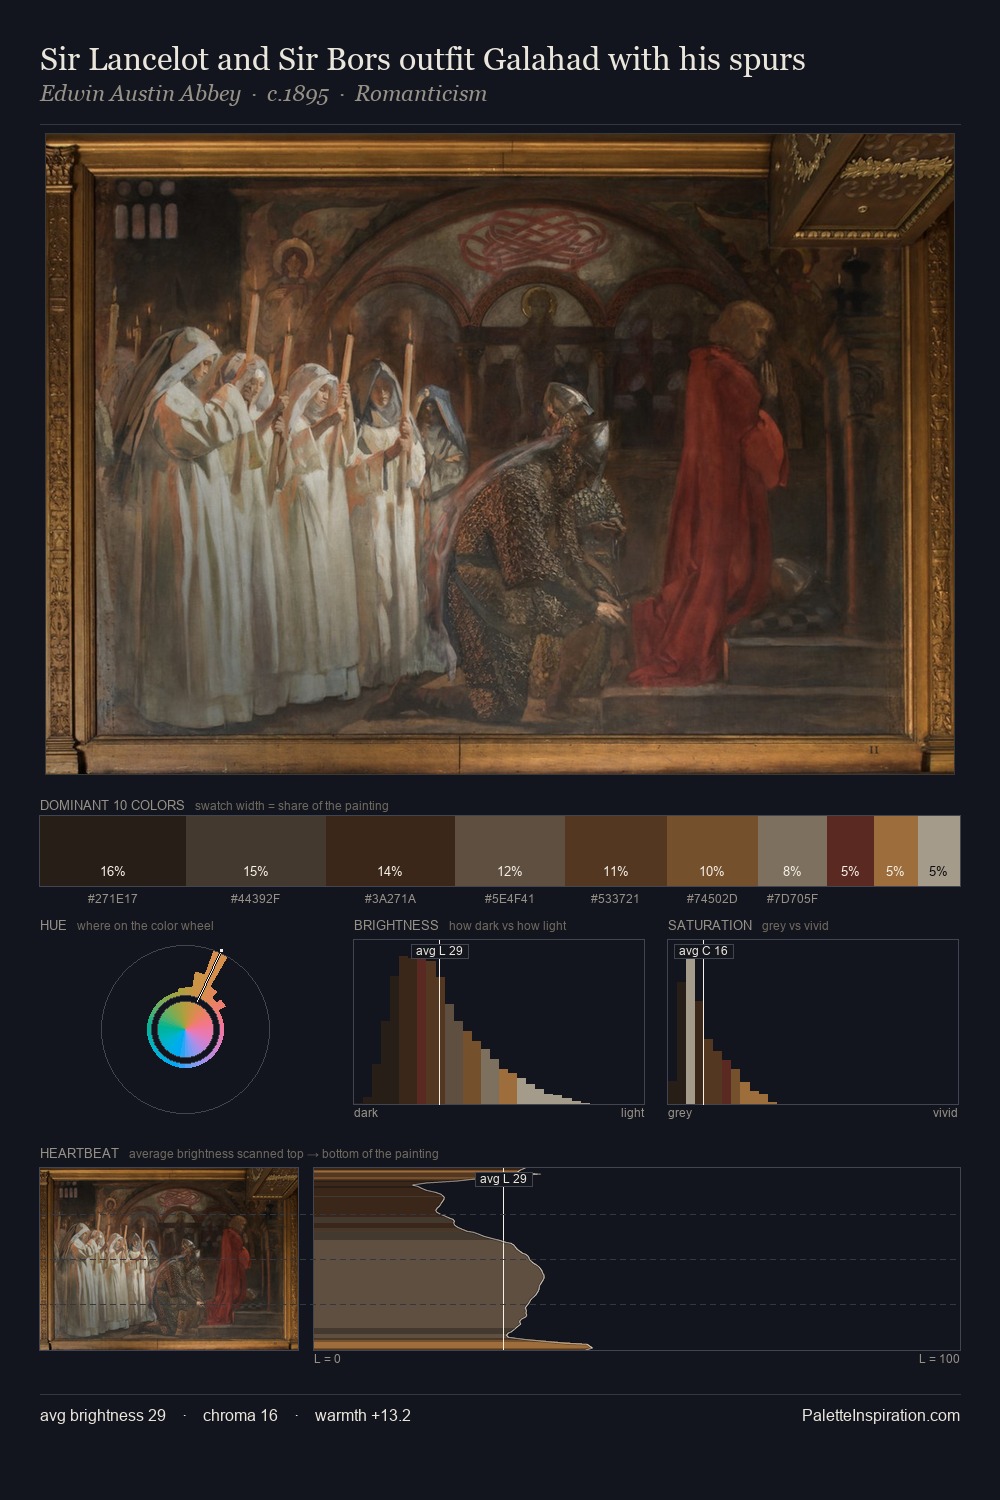Click the 'vivid' axis label
The height and width of the screenshot is (1500, 1000).
pos(945,1112)
